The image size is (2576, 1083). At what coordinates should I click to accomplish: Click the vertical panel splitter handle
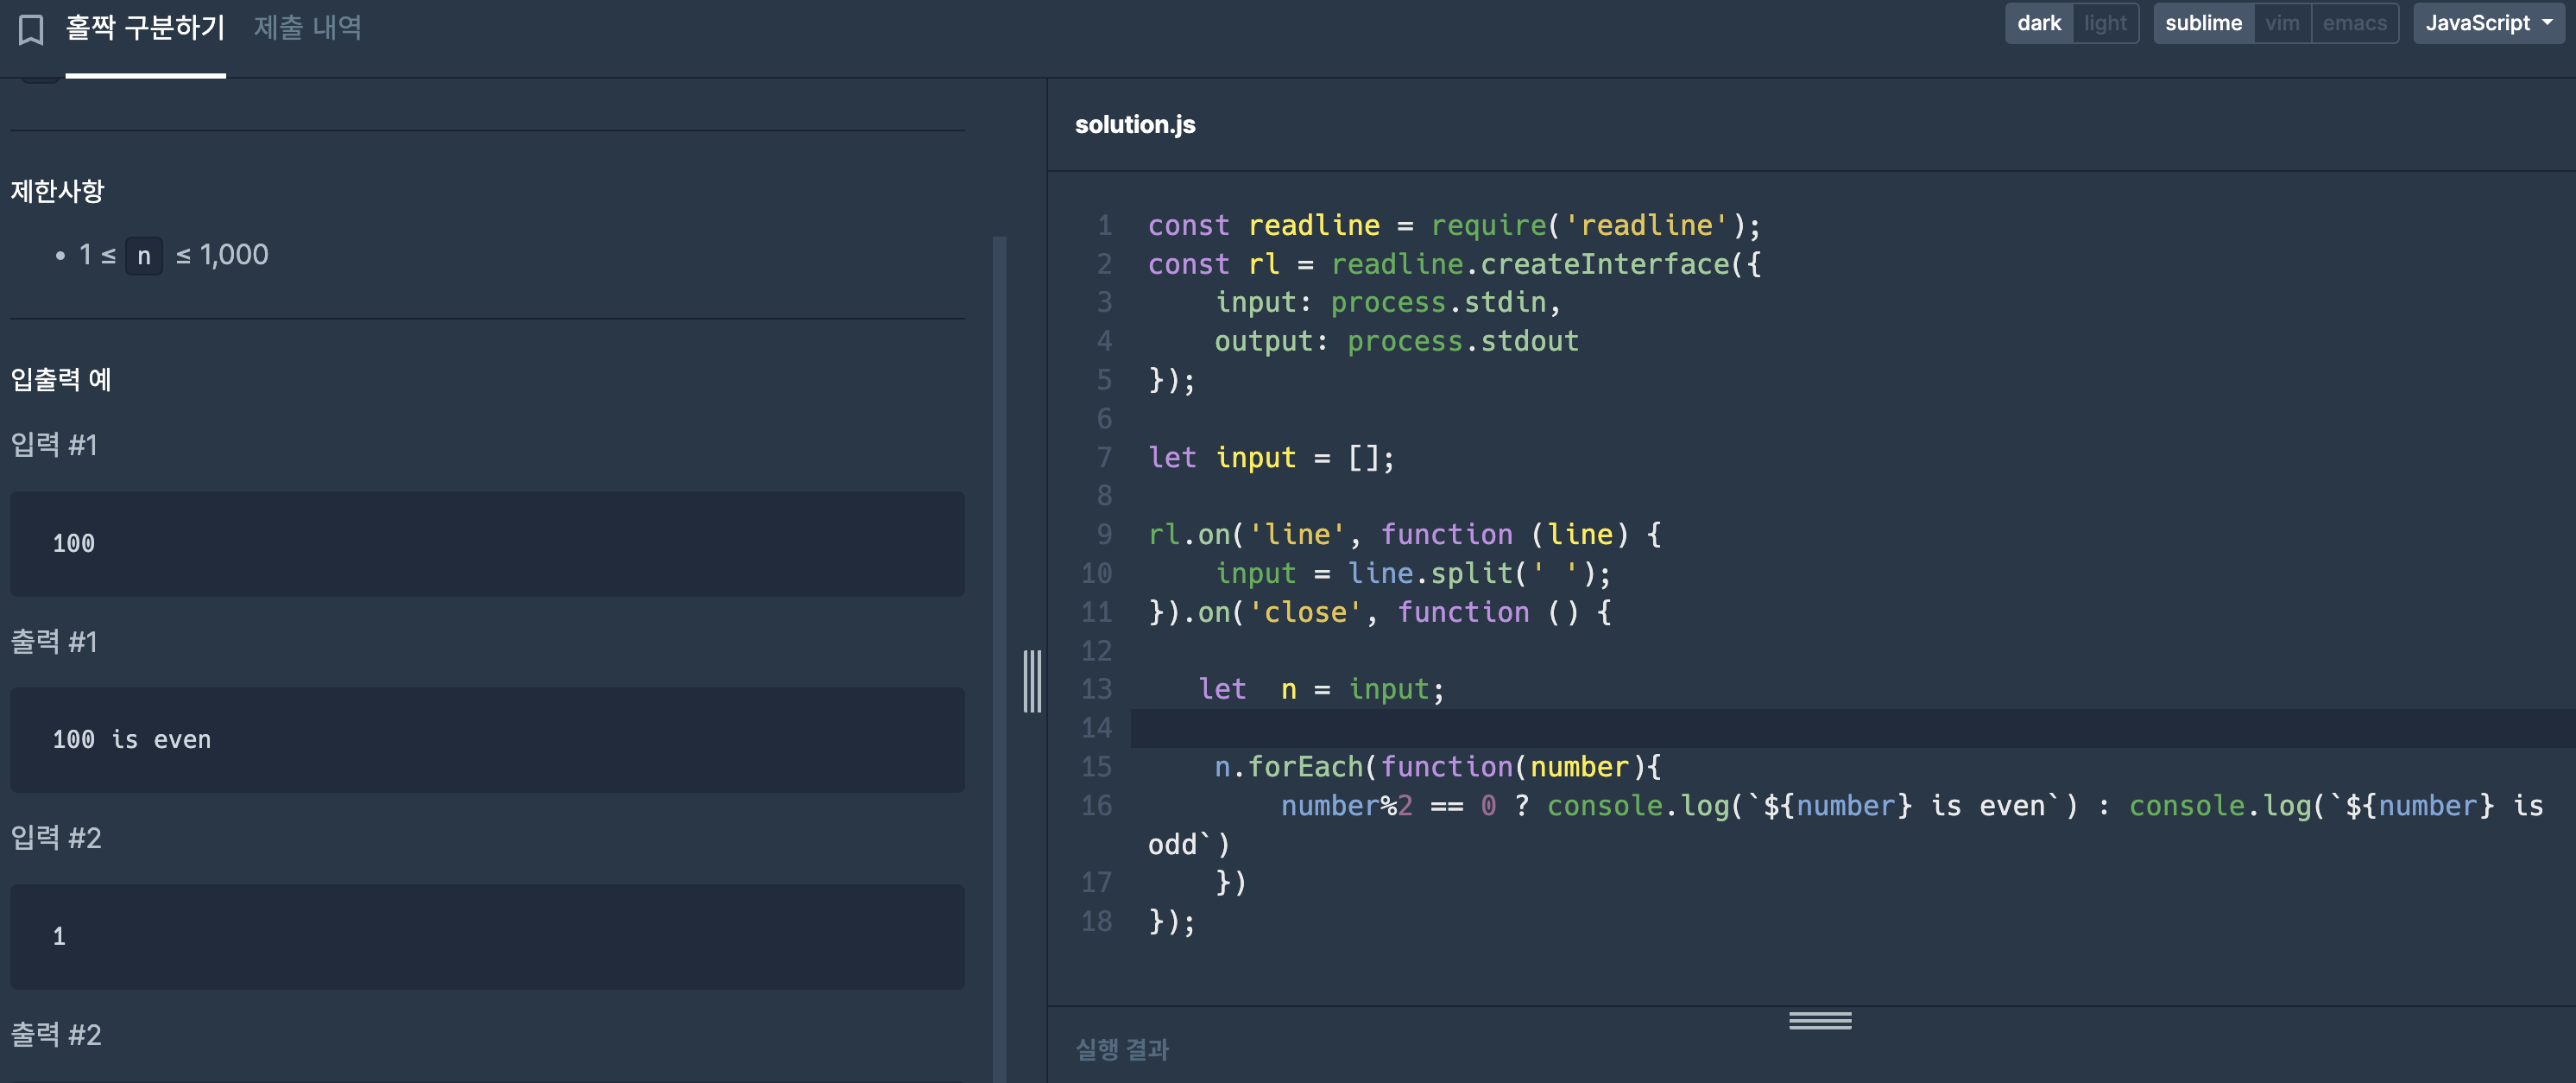click(x=1032, y=681)
